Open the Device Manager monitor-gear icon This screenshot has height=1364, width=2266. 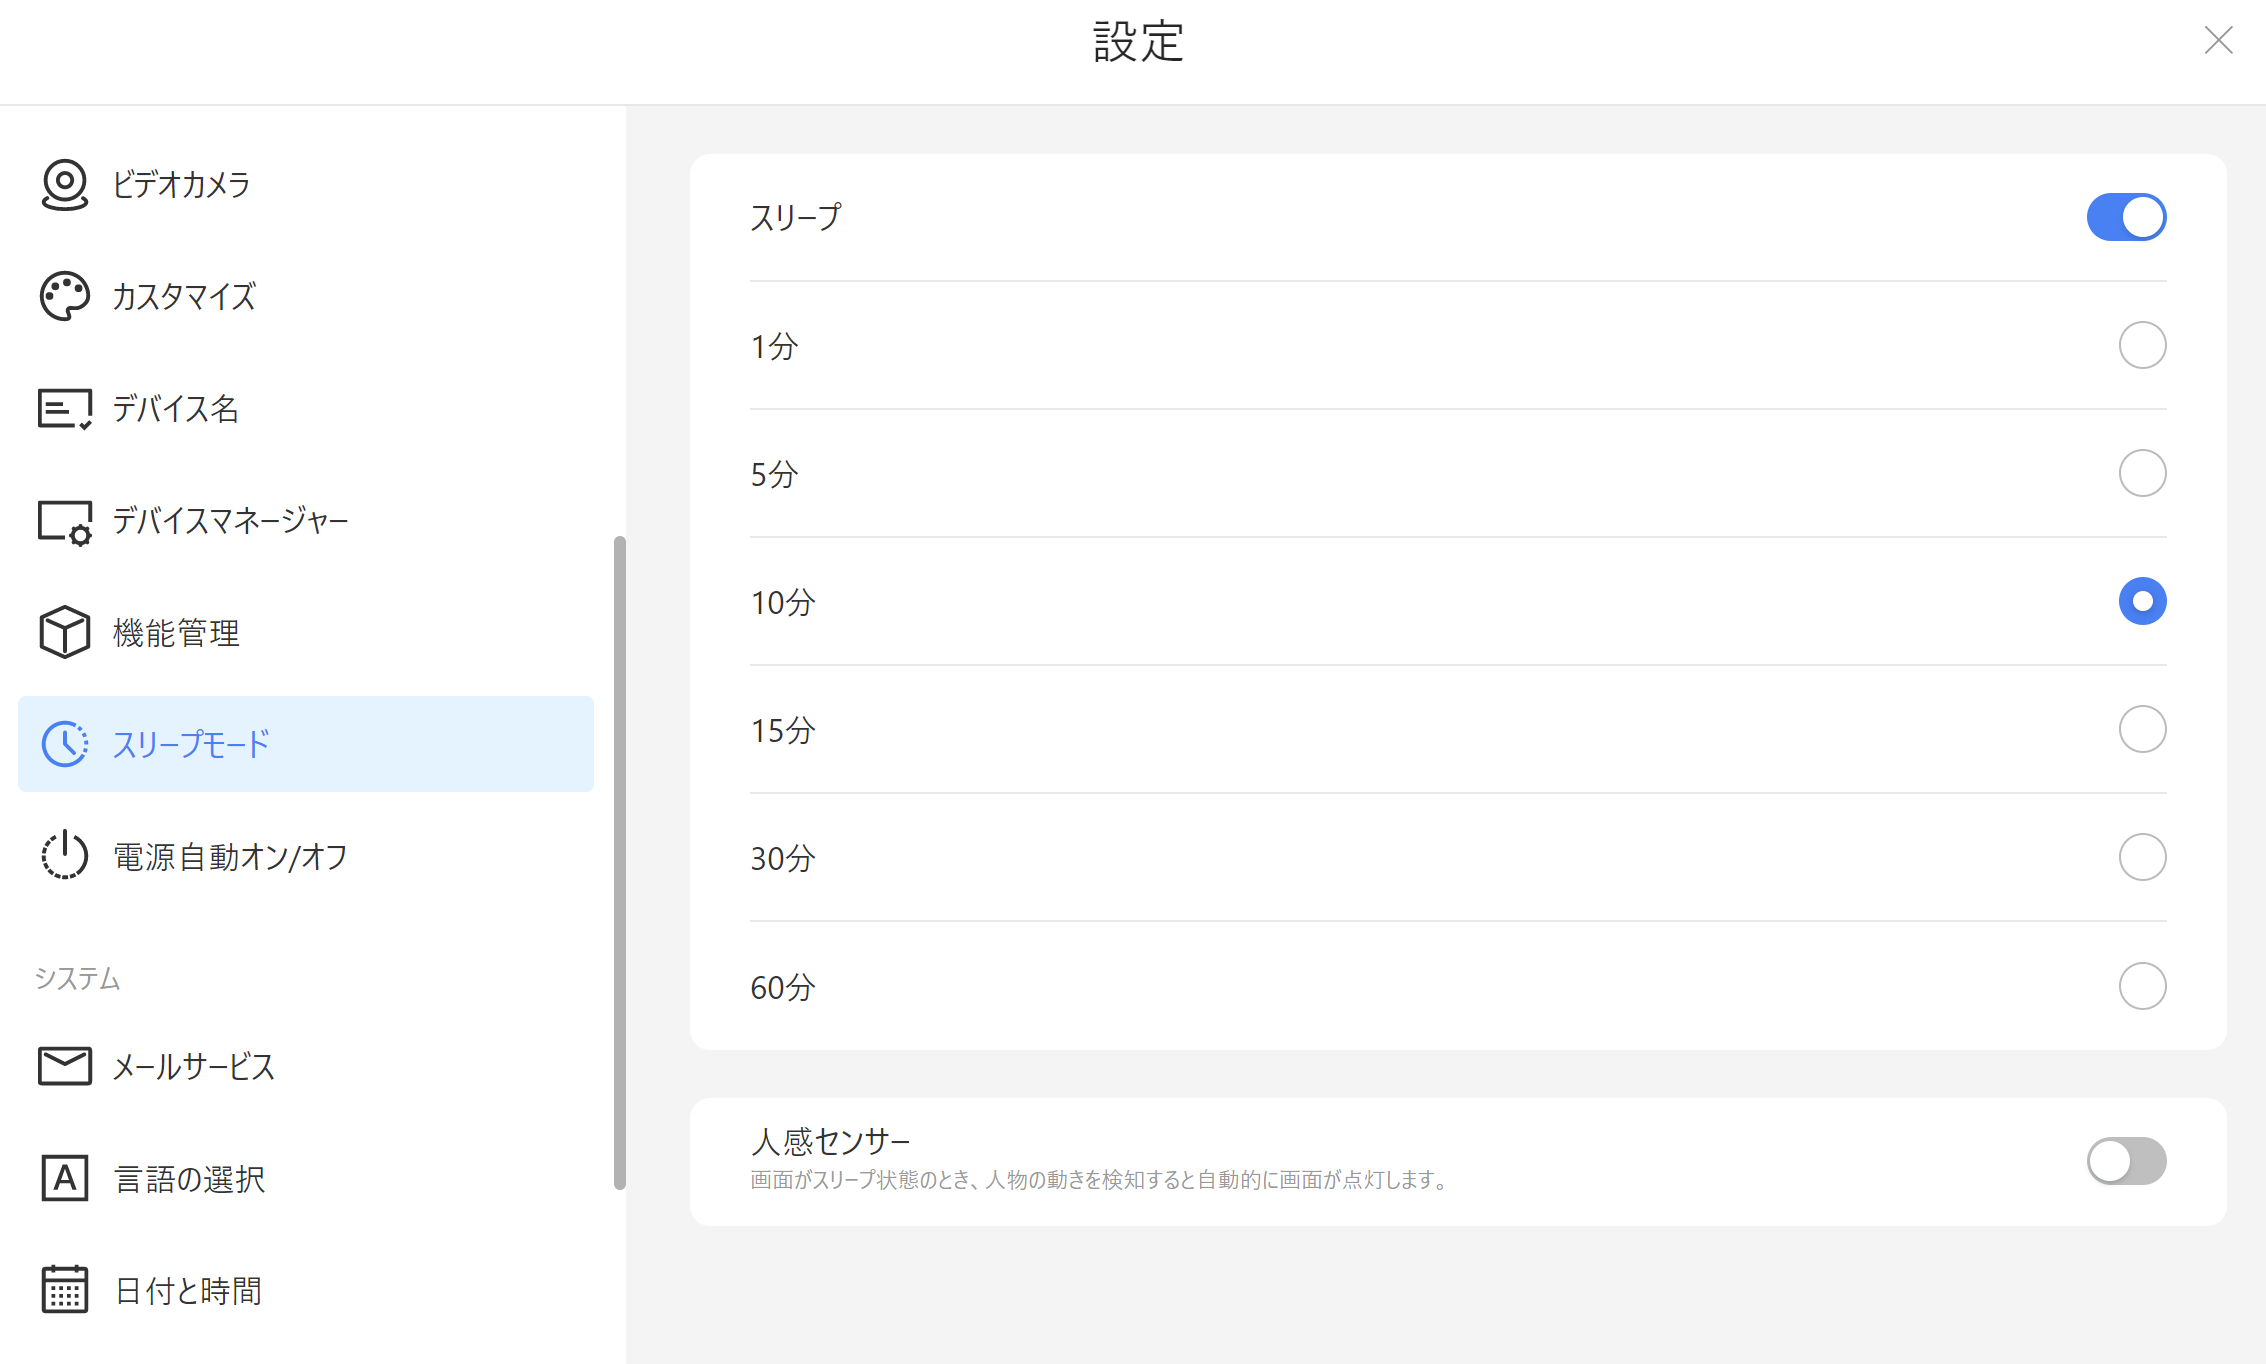point(65,521)
